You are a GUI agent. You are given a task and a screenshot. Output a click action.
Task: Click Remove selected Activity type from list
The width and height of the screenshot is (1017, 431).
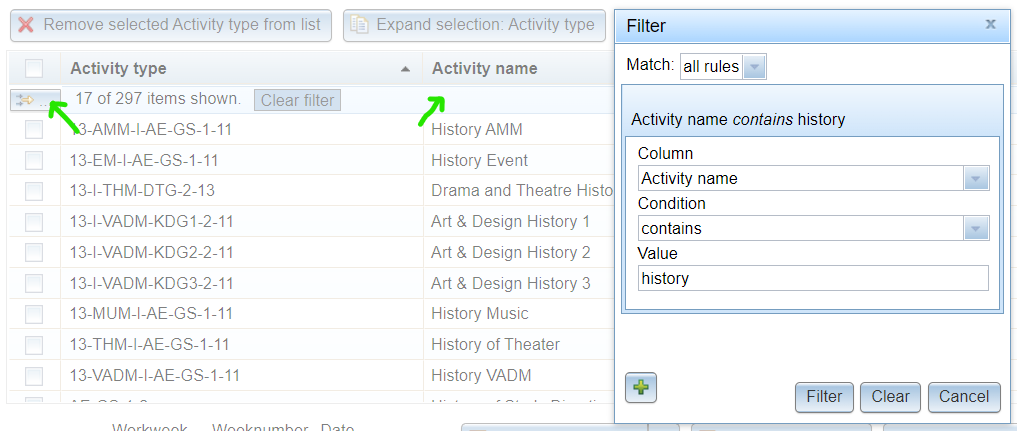(x=171, y=25)
